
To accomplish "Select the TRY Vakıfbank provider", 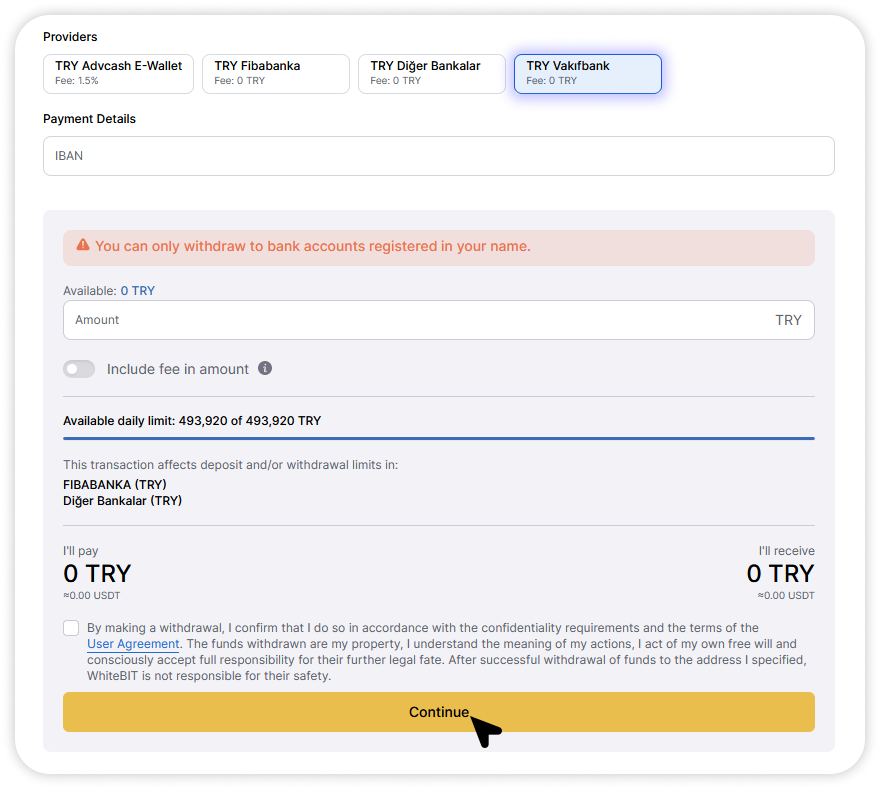I will click(588, 74).
